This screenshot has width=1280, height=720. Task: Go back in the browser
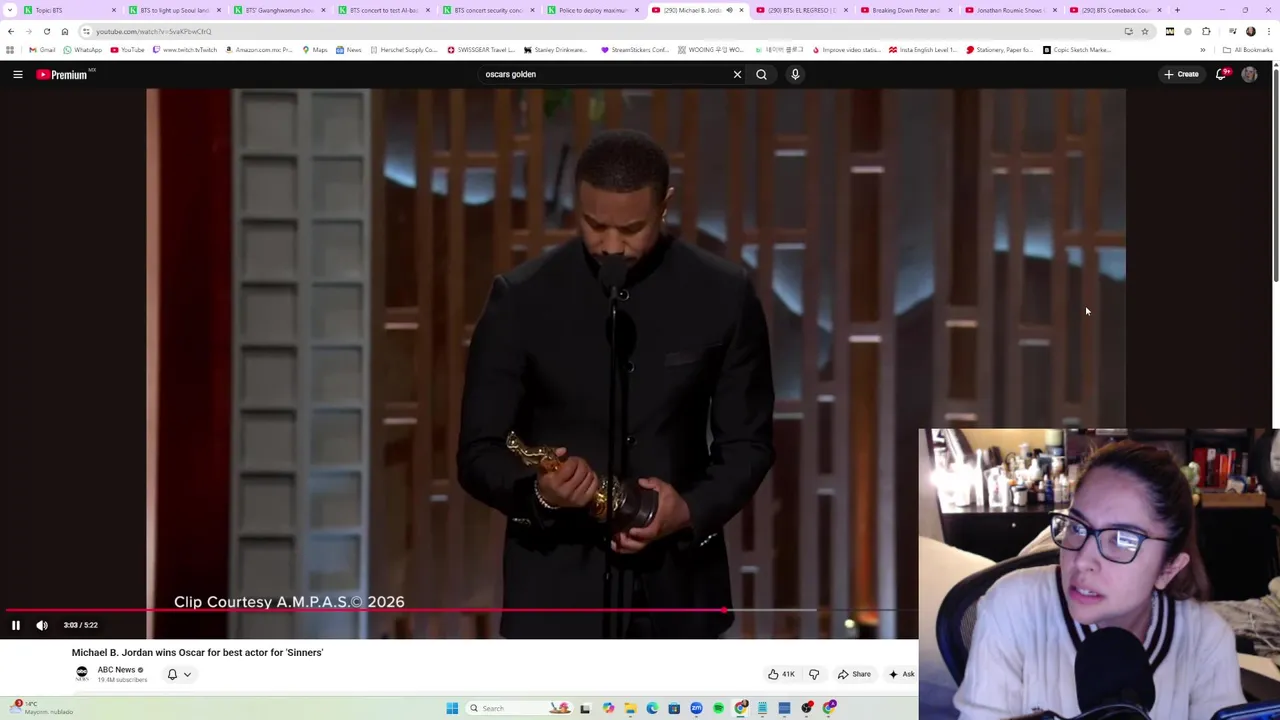(x=11, y=31)
